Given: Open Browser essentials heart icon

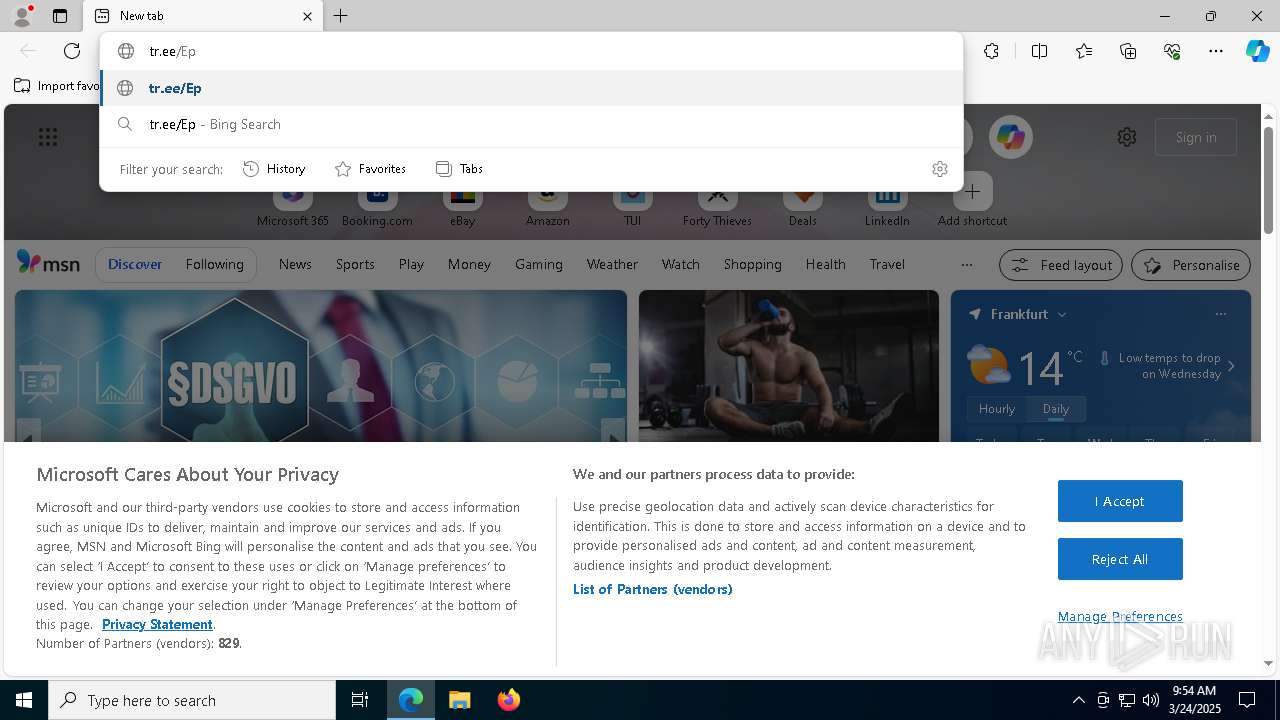Looking at the screenshot, I should 1172,51.
